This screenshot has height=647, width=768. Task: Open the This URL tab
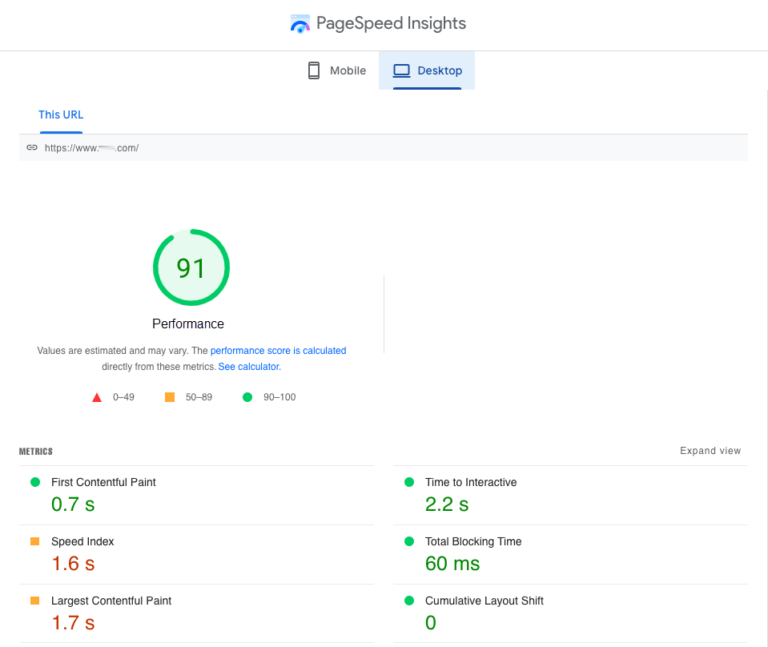tap(61, 115)
